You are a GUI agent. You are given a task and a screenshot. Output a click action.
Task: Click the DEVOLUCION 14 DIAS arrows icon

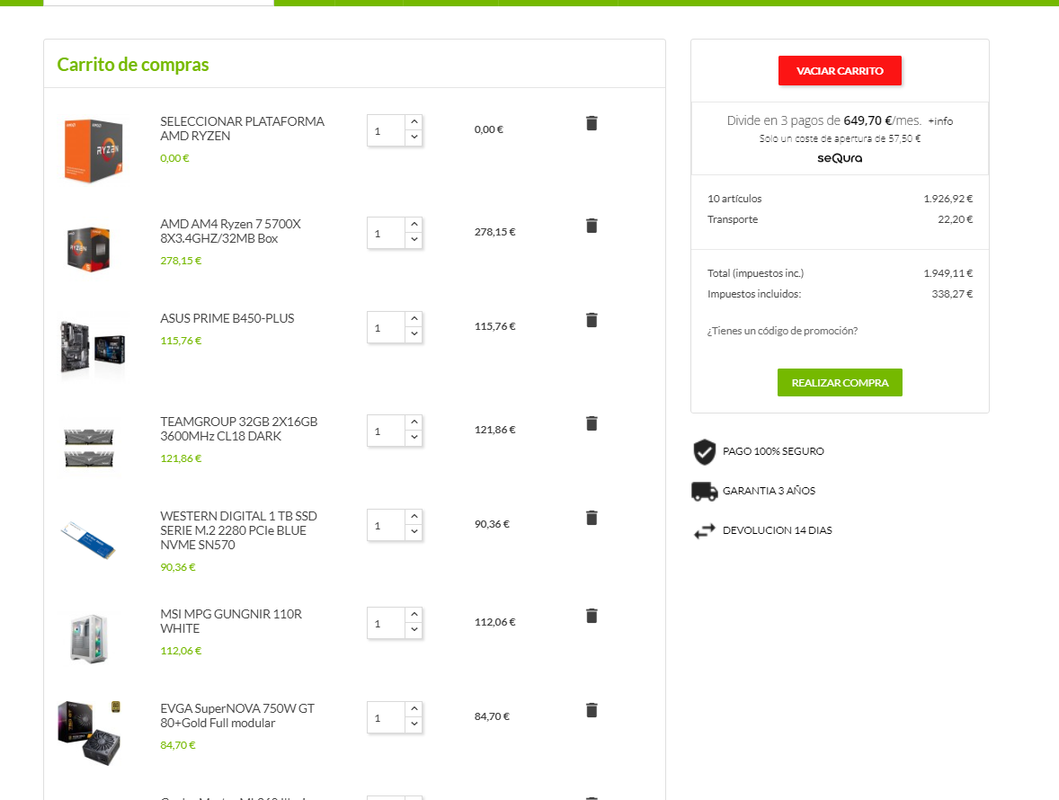[704, 531]
